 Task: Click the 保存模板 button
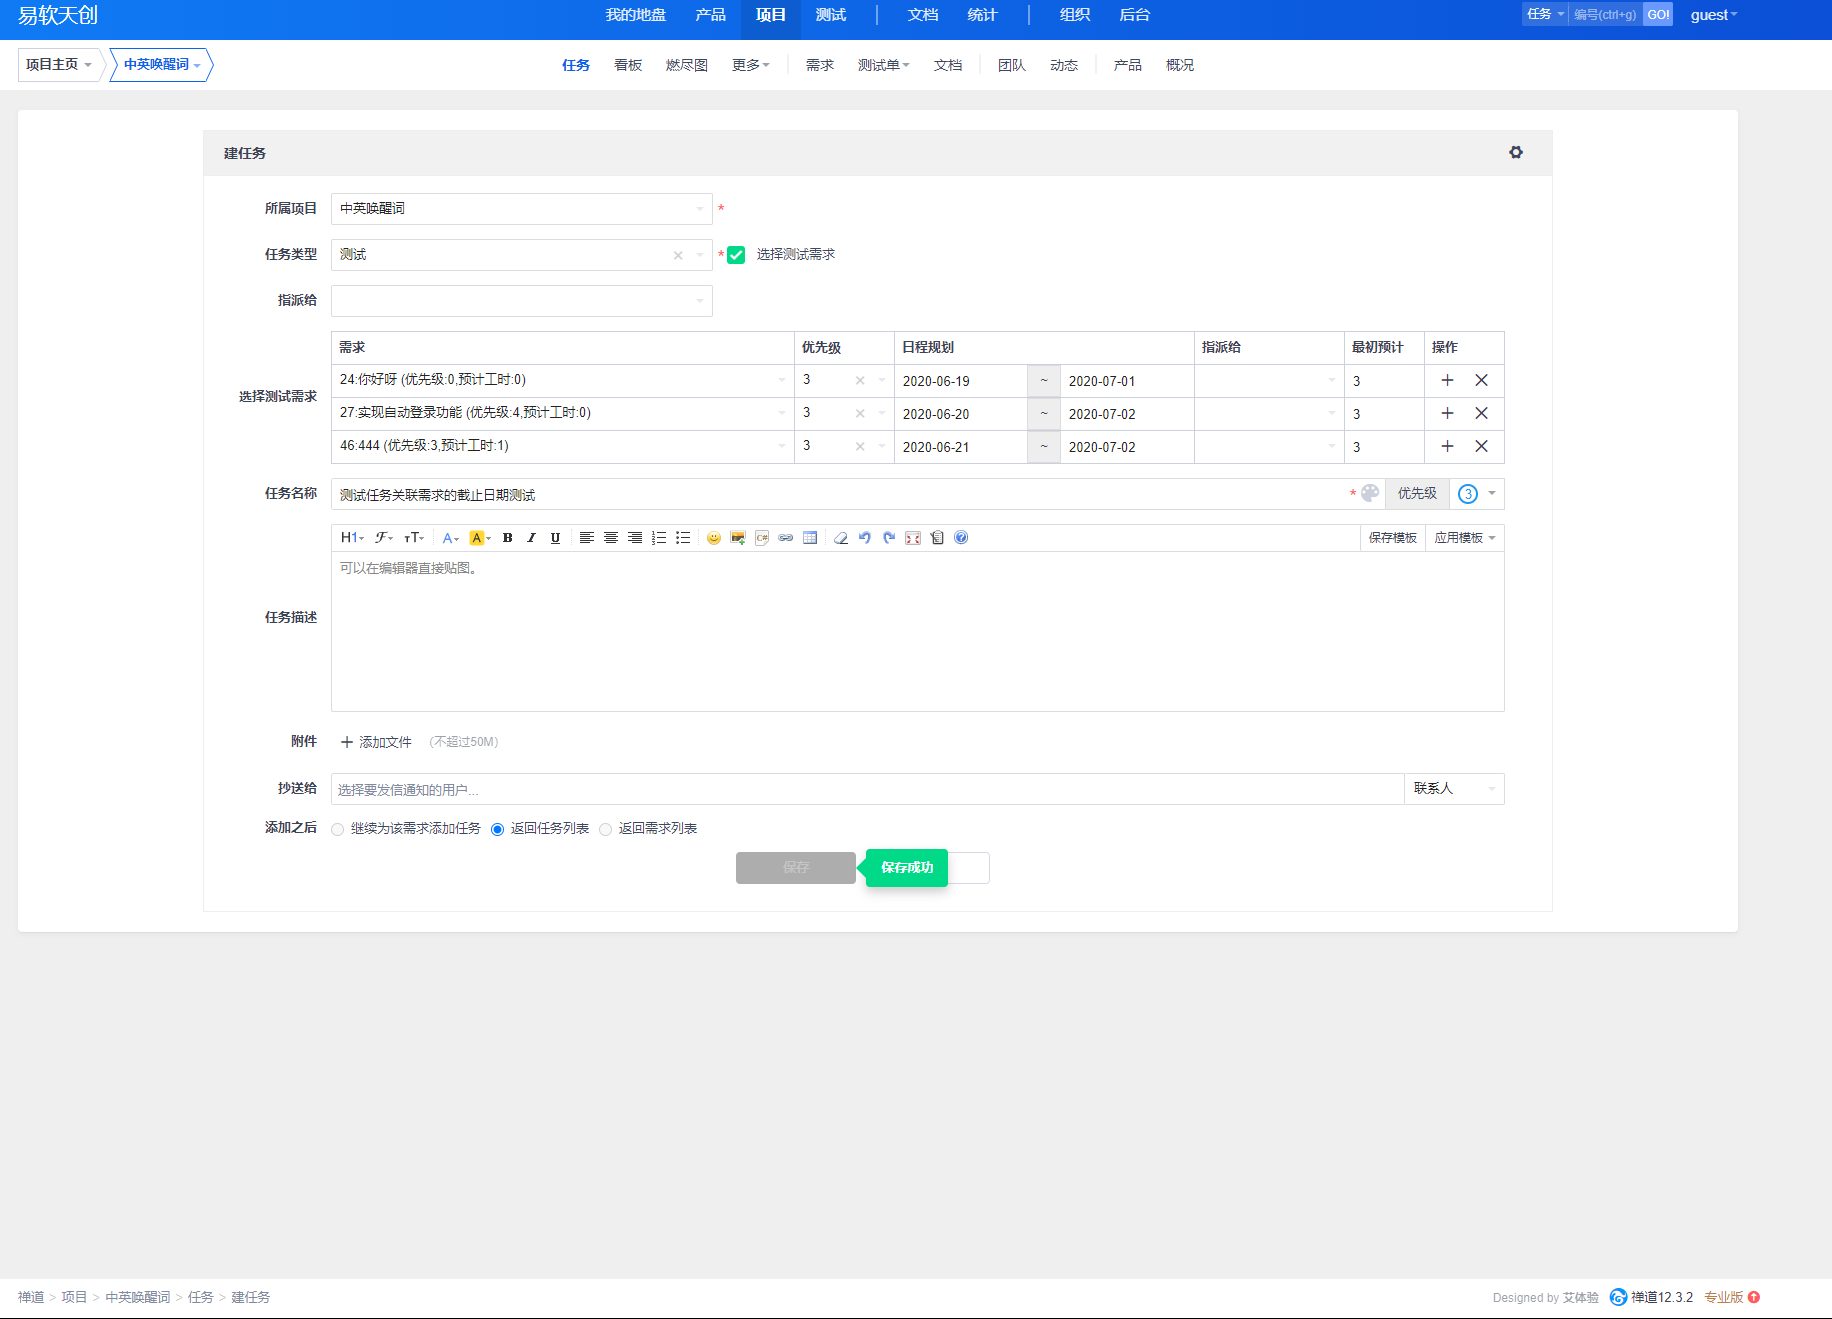tap(1392, 538)
